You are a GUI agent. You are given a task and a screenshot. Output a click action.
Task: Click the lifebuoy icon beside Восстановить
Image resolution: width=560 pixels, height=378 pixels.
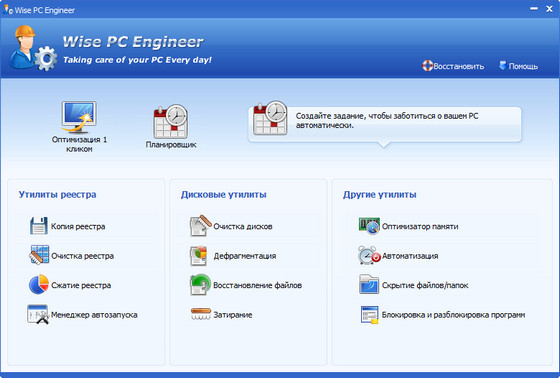pyautogui.click(x=427, y=66)
